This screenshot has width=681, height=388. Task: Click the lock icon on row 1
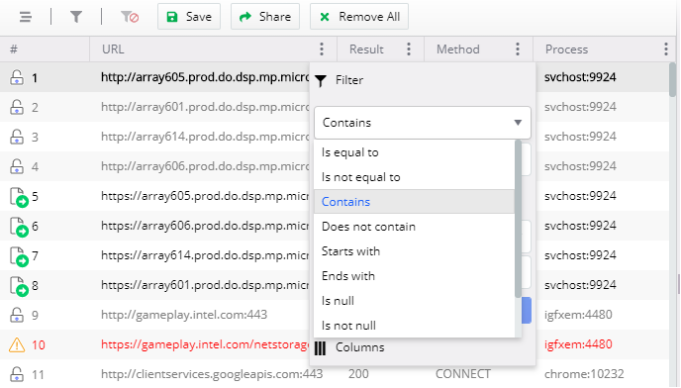pyautogui.click(x=17, y=77)
